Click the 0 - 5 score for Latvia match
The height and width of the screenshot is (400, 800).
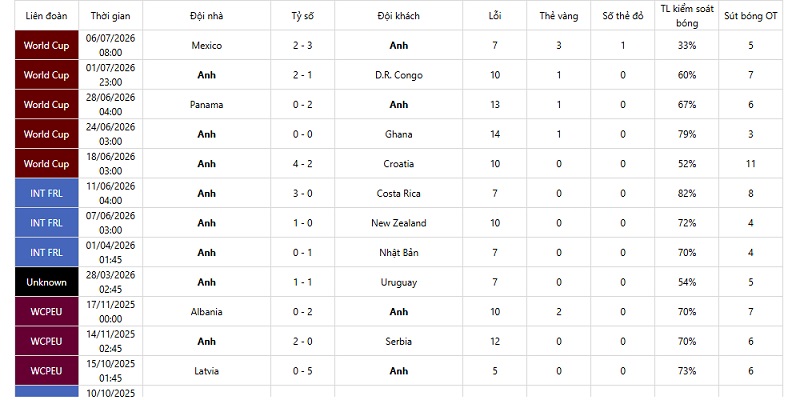coord(303,371)
